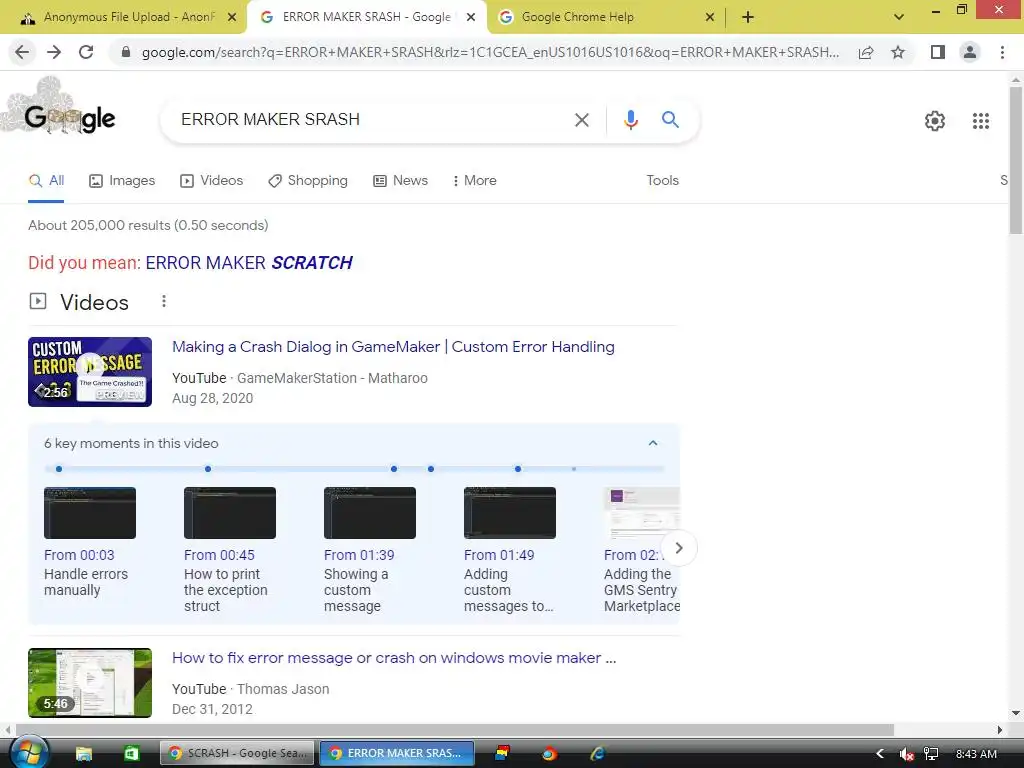Jump to the 01:39 timeline marker dot
Screen dimensions: 1024x768
tap(394, 469)
